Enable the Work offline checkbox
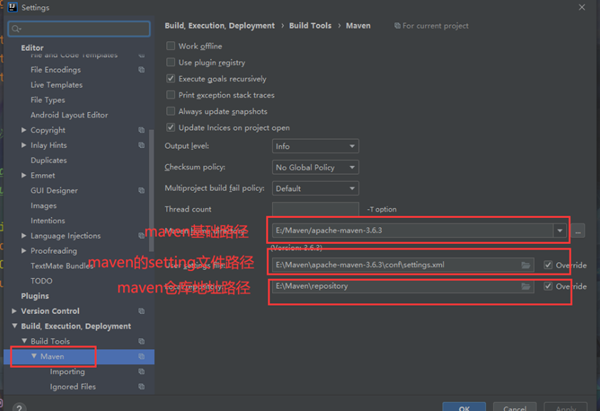 click(171, 46)
